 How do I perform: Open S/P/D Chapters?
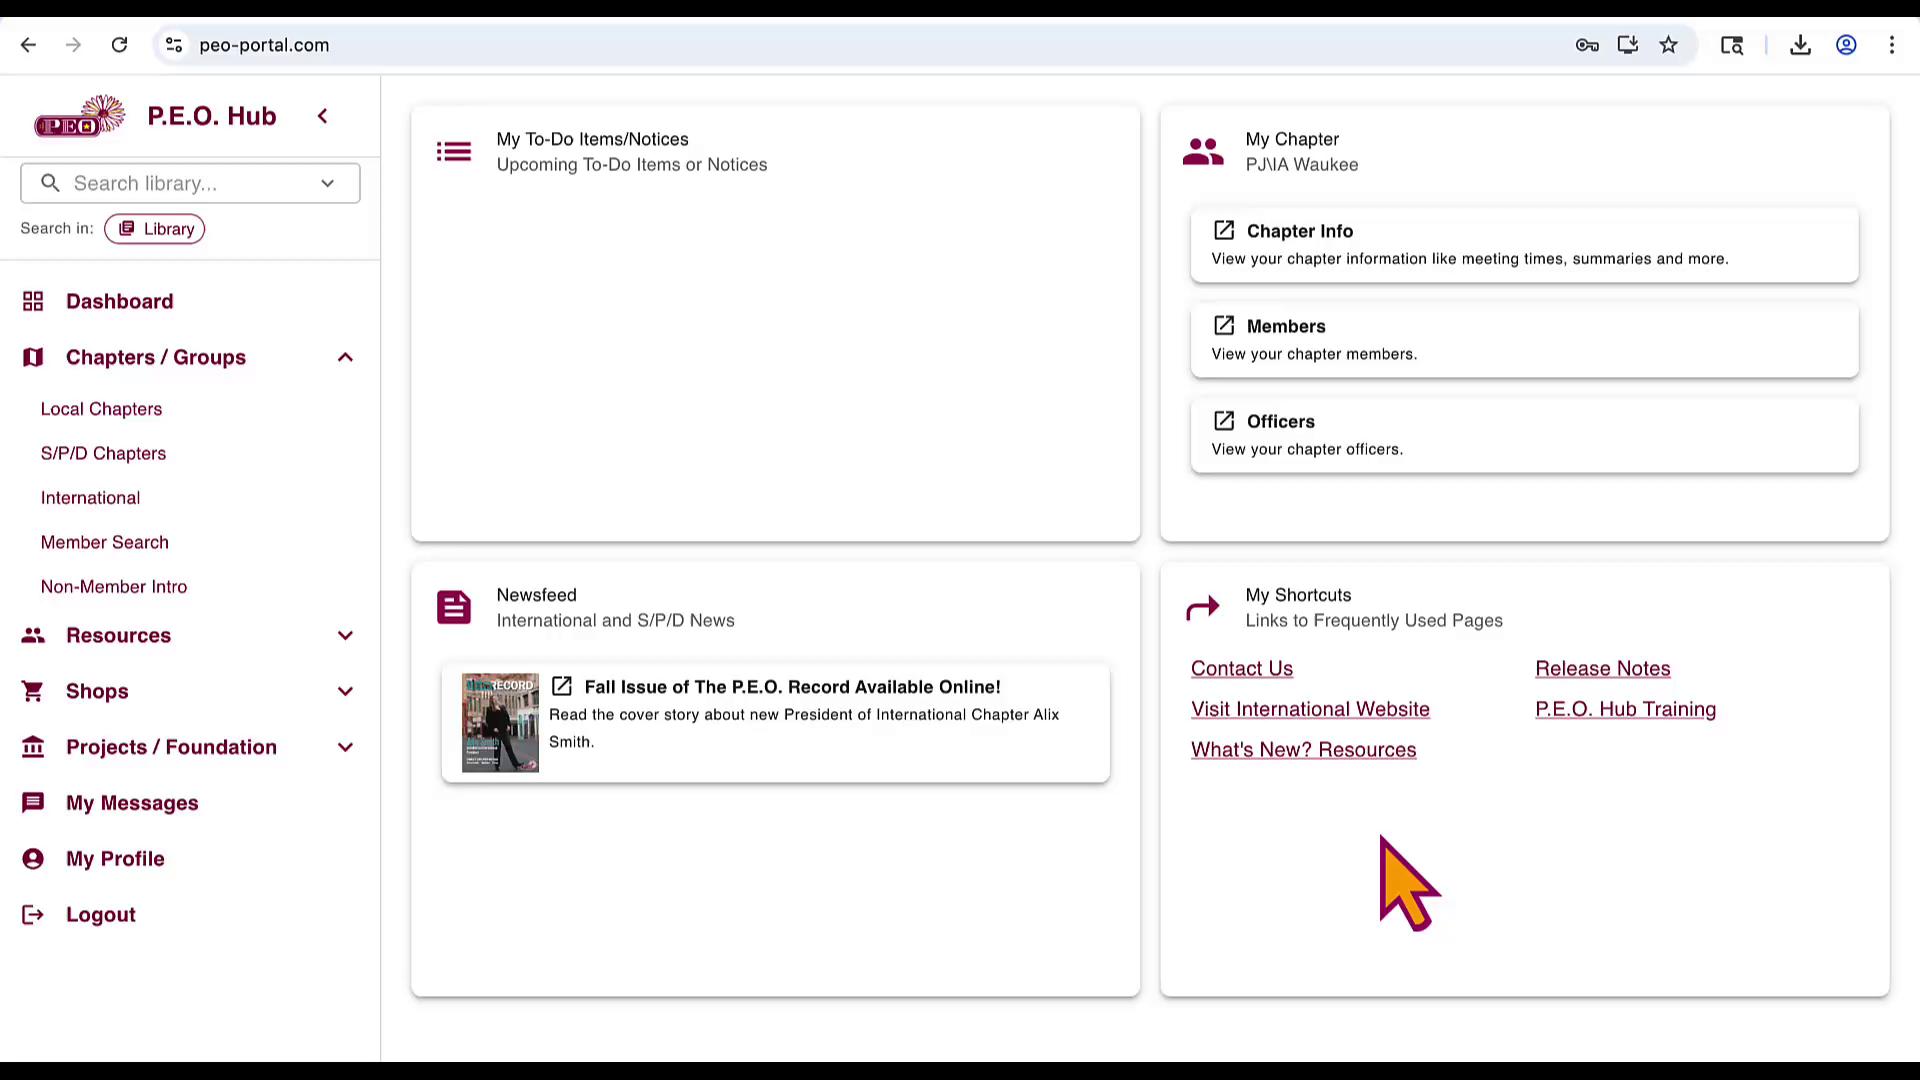click(103, 453)
